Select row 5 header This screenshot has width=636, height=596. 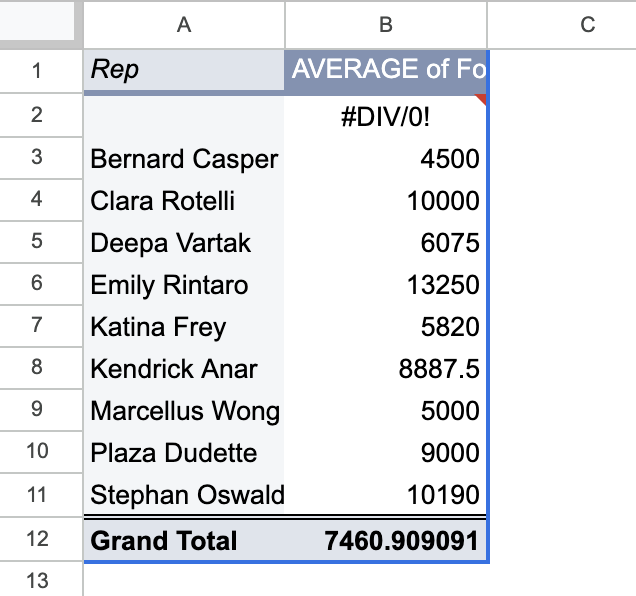41,242
